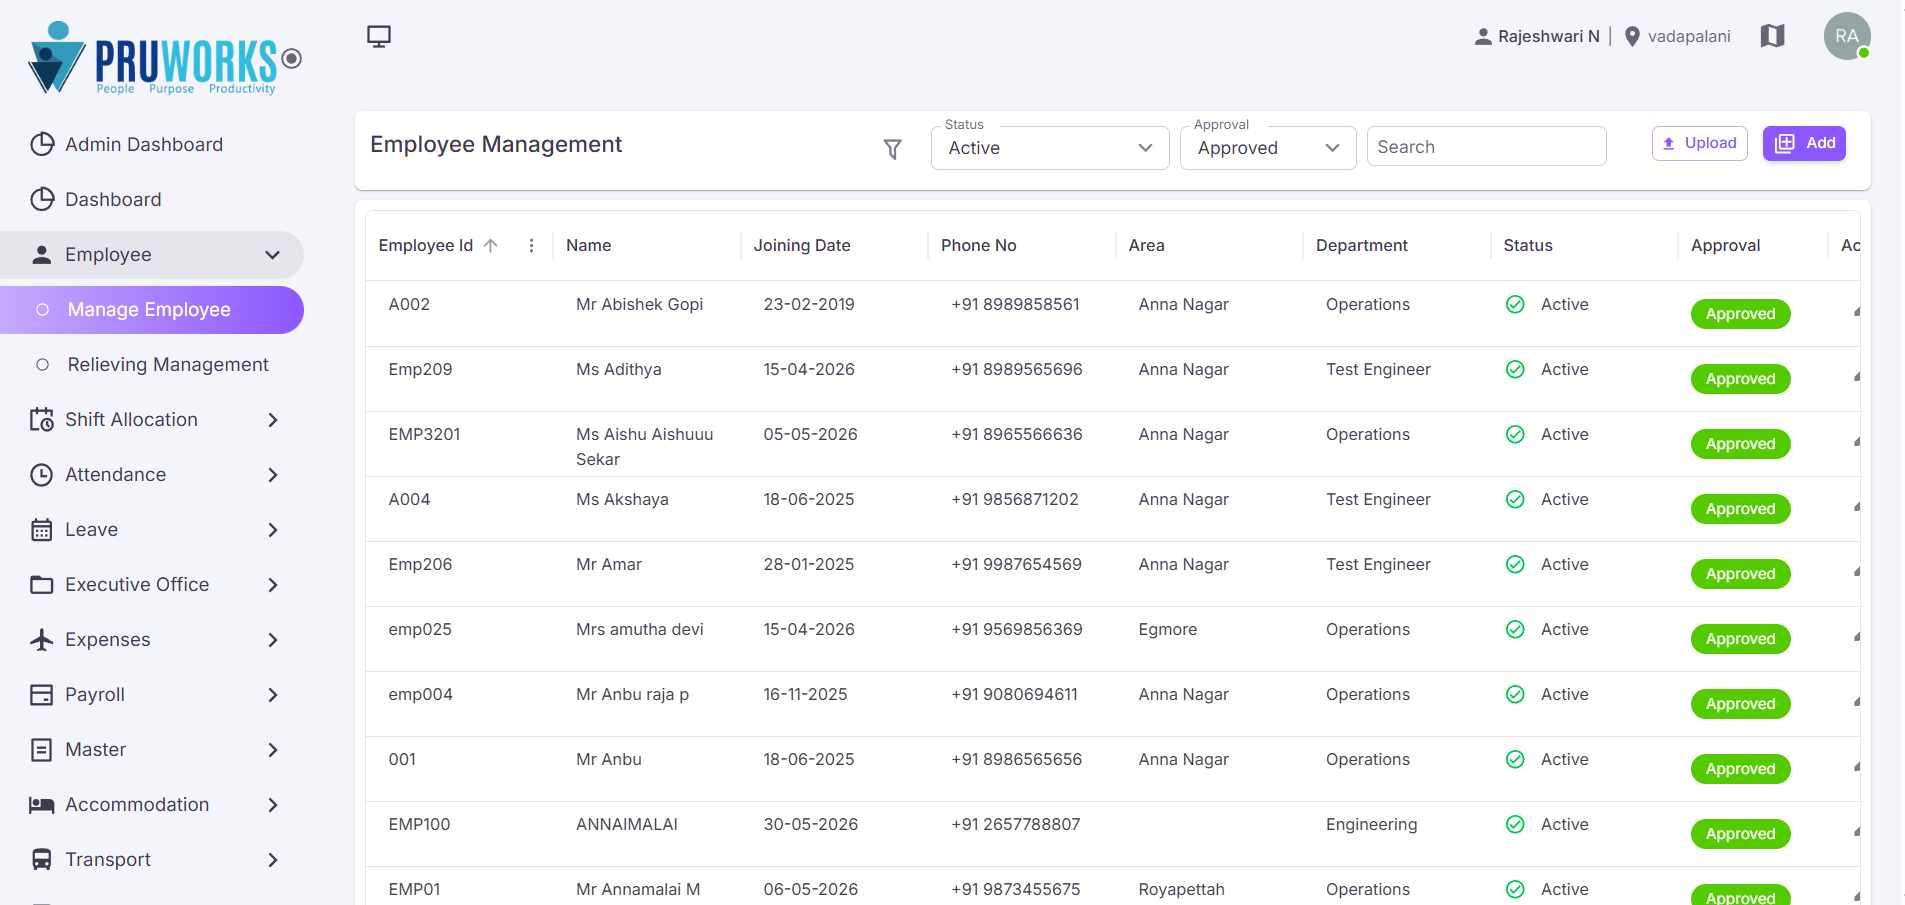
Task: Sort by the Name column header
Action: click(x=588, y=245)
